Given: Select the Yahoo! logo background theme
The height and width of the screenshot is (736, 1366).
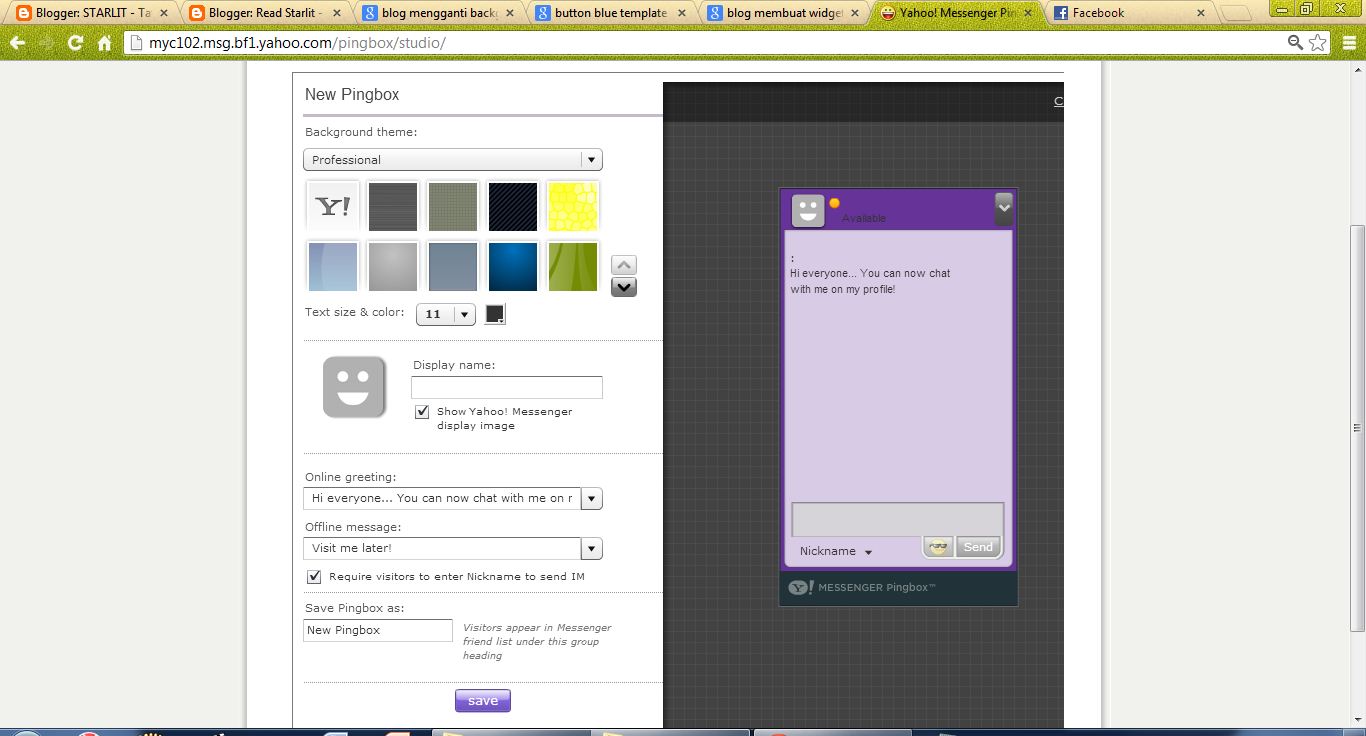Looking at the screenshot, I should [x=333, y=206].
